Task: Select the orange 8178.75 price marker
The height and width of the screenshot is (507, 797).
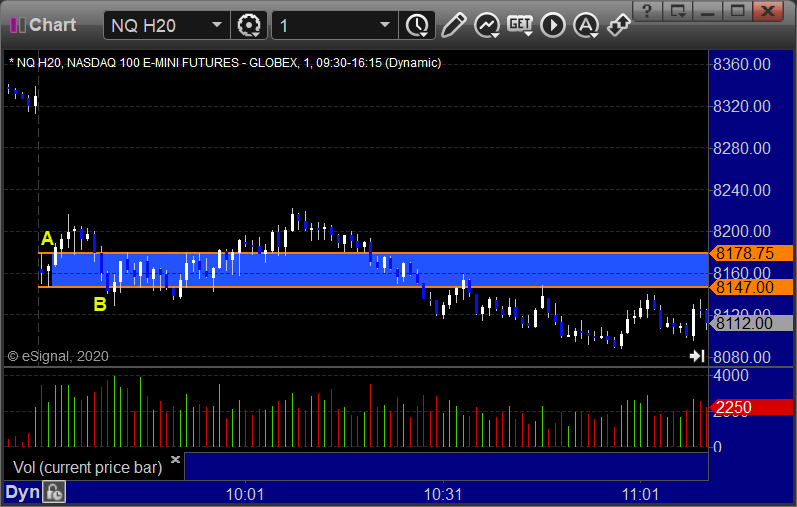Action: pos(751,253)
